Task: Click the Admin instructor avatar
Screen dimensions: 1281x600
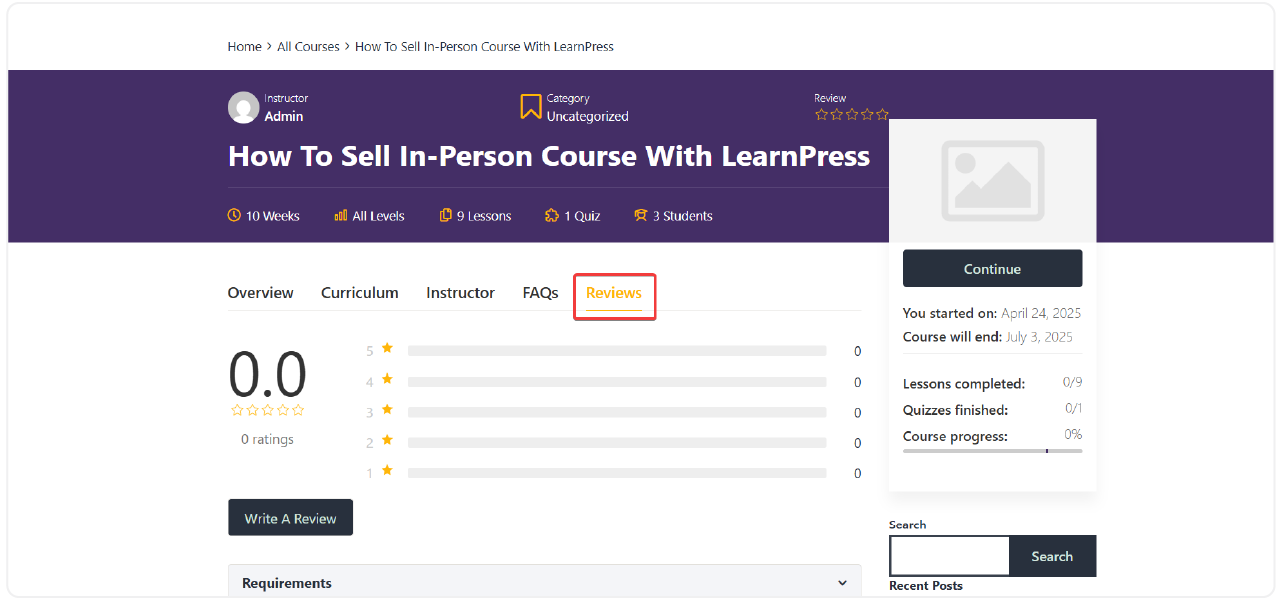Action: 243,107
